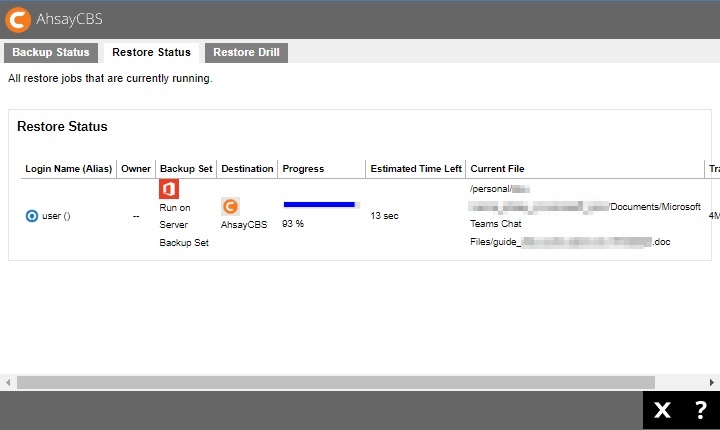Sort by the Estimated Time Left column
Screen dimensions: 720x430
pos(416,169)
